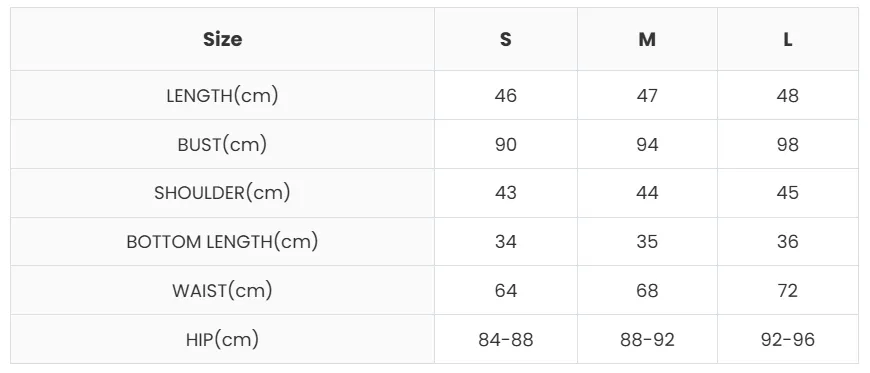Image resolution: width=870 pixels, height=373 pixels.
Task: Select the S size header
Action: (x=505, y=39)
